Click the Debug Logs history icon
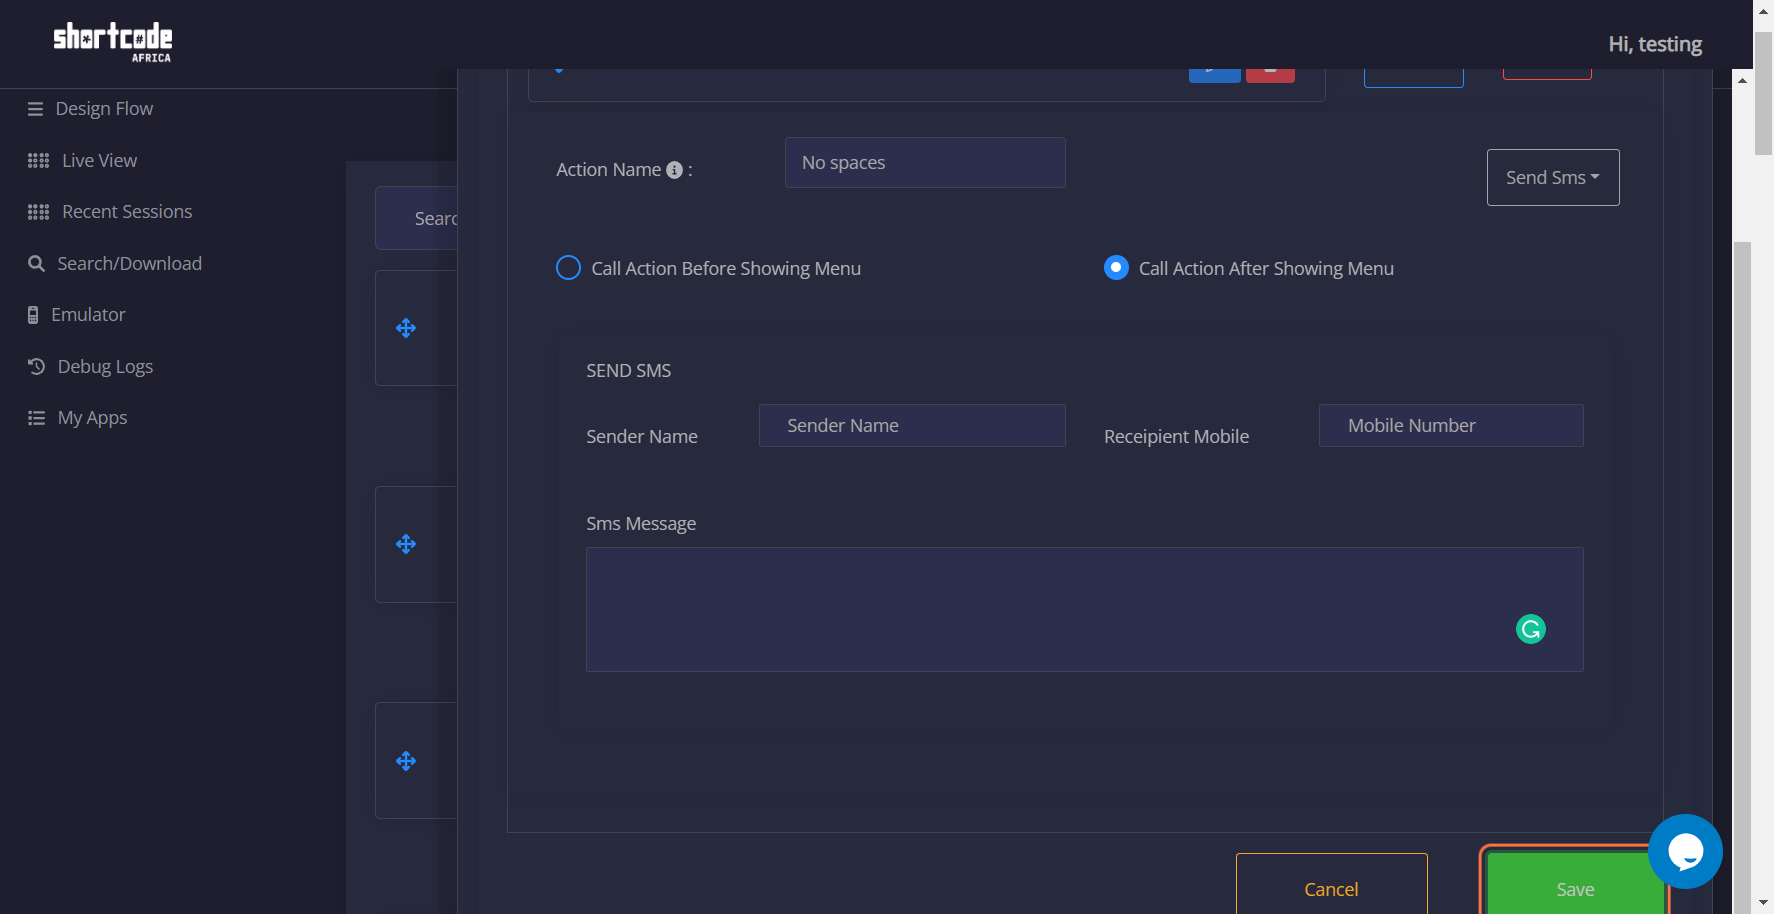 tap(36, 367)
